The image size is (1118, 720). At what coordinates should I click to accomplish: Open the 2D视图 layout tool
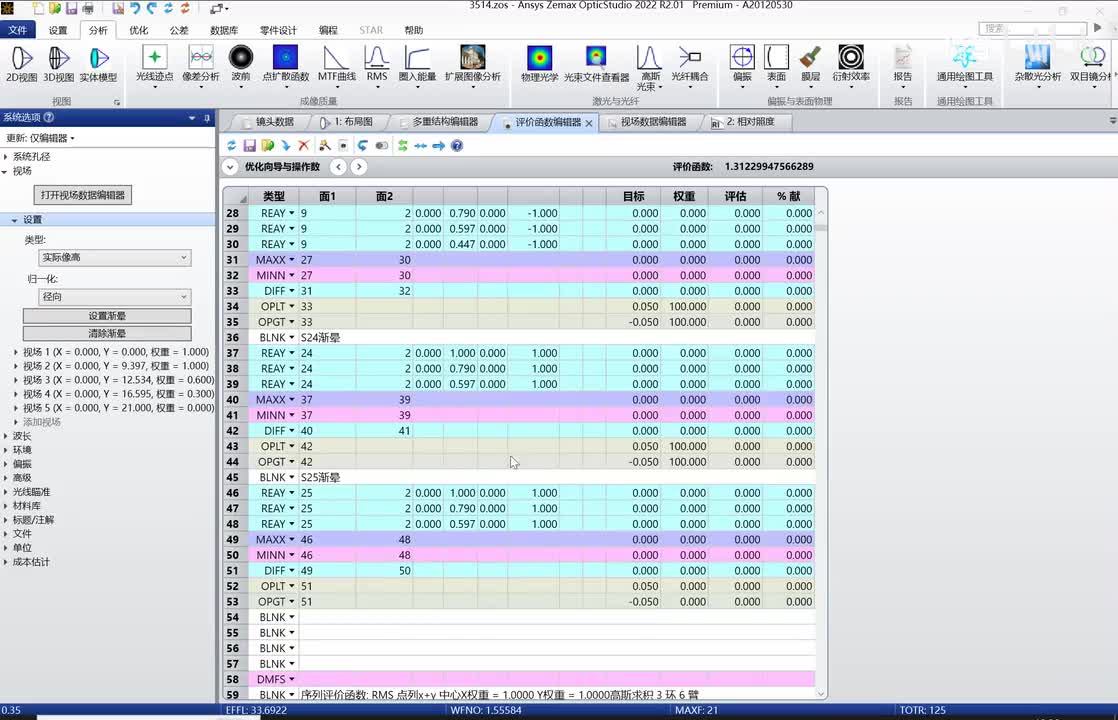click(x=21, y=63)
